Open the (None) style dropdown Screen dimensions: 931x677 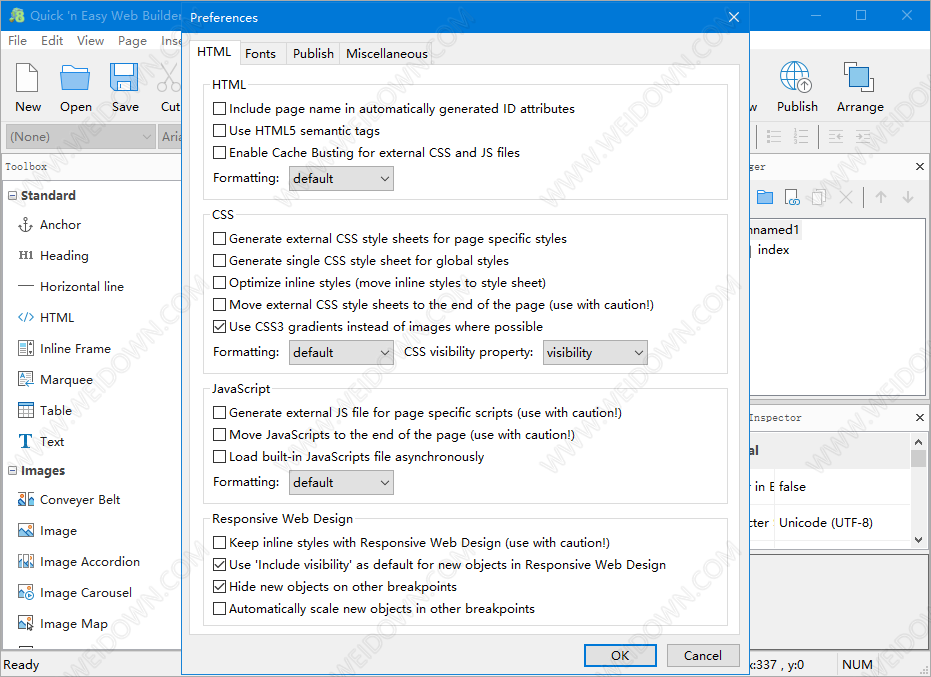pyautogui.click(x=81, y=137)
